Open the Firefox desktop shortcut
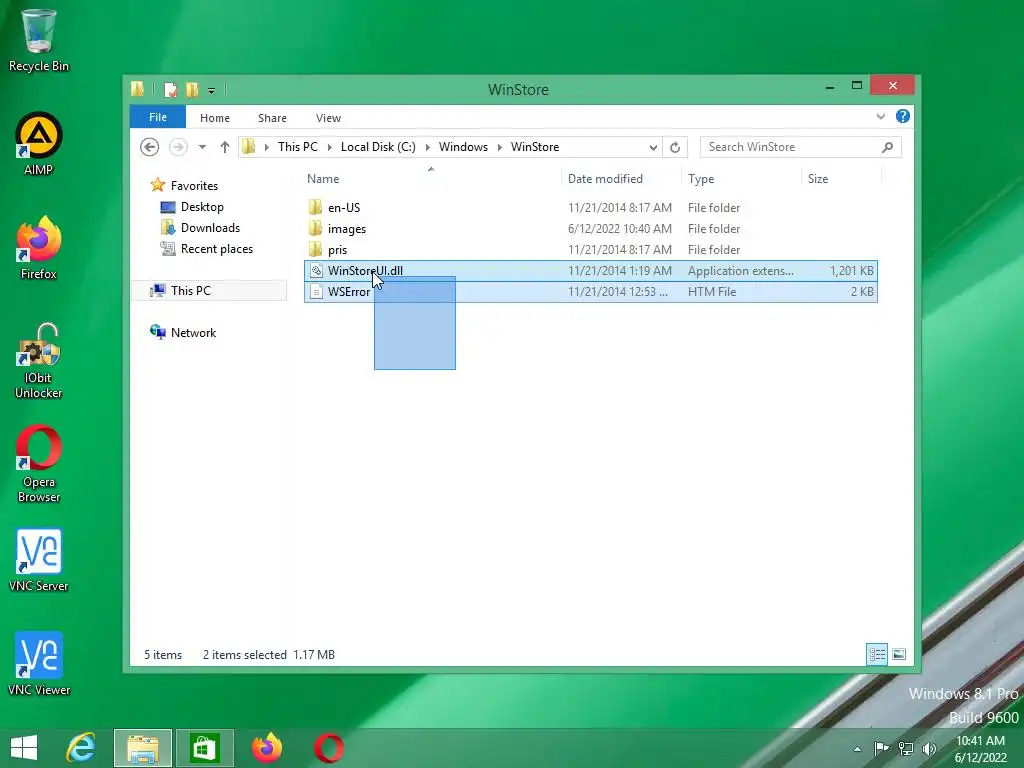Viewport: 1024px width, 768px height. click(x=39, y=248)
